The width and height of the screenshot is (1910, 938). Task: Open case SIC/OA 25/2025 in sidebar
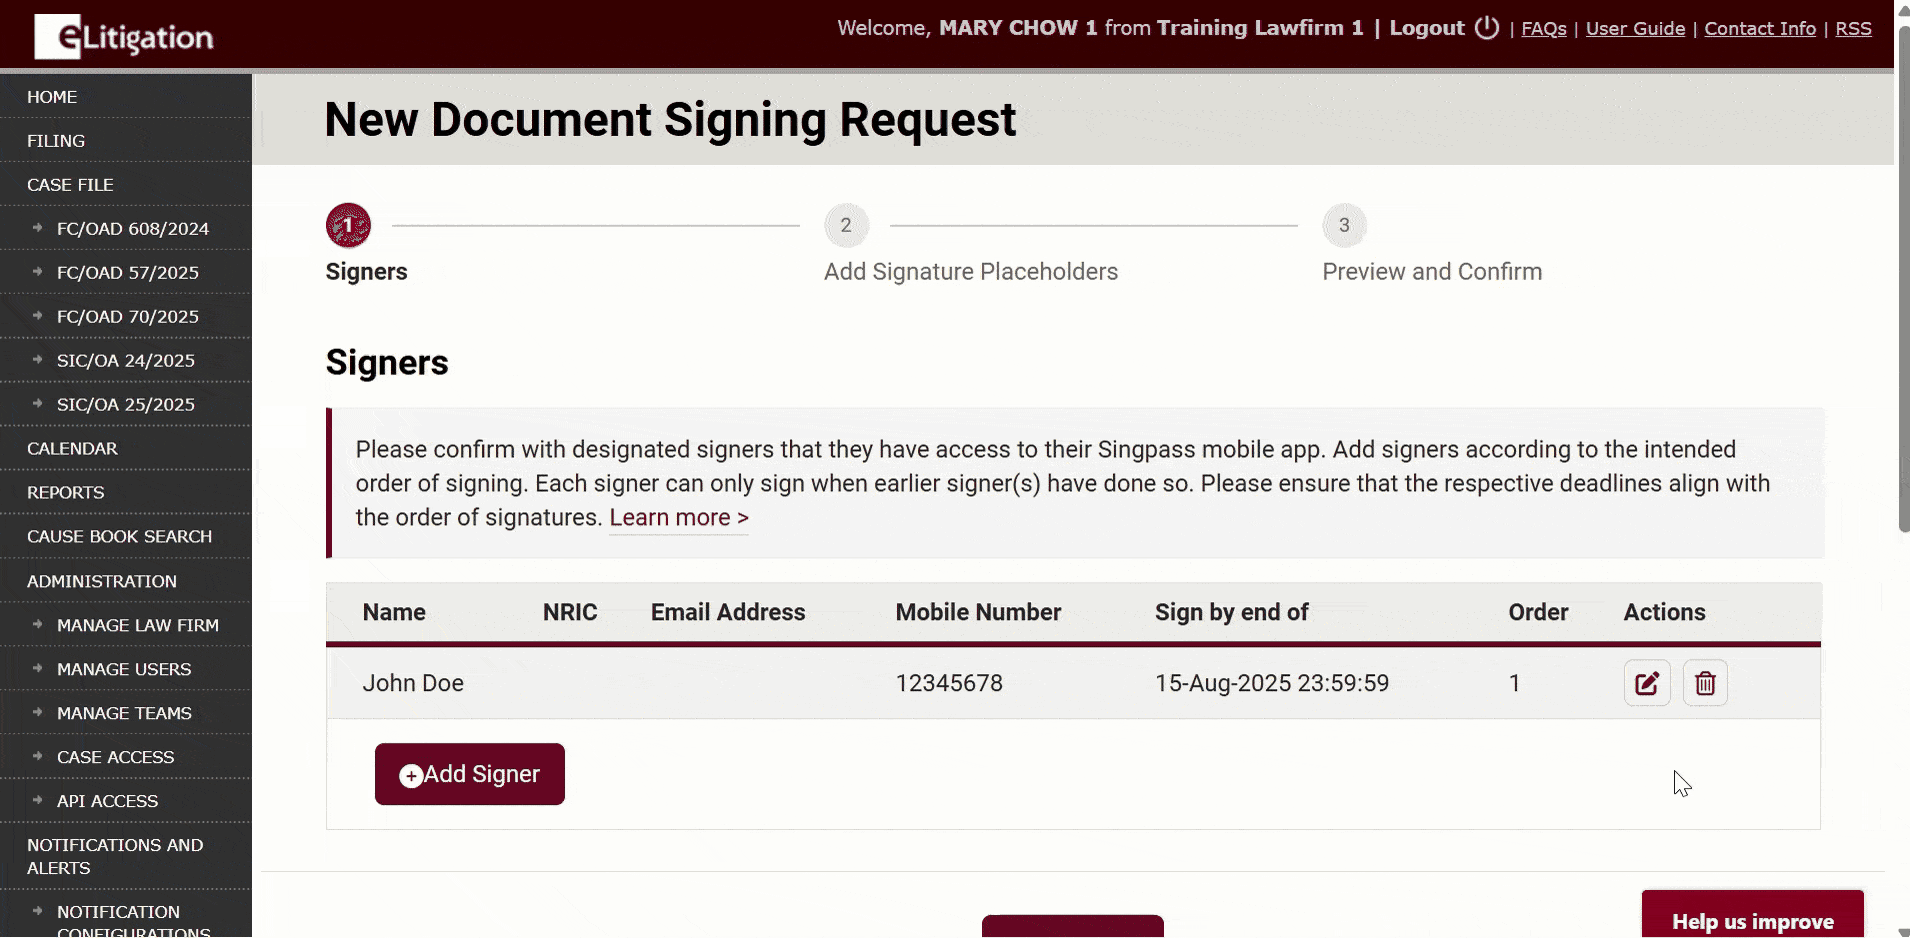point(125,405)
